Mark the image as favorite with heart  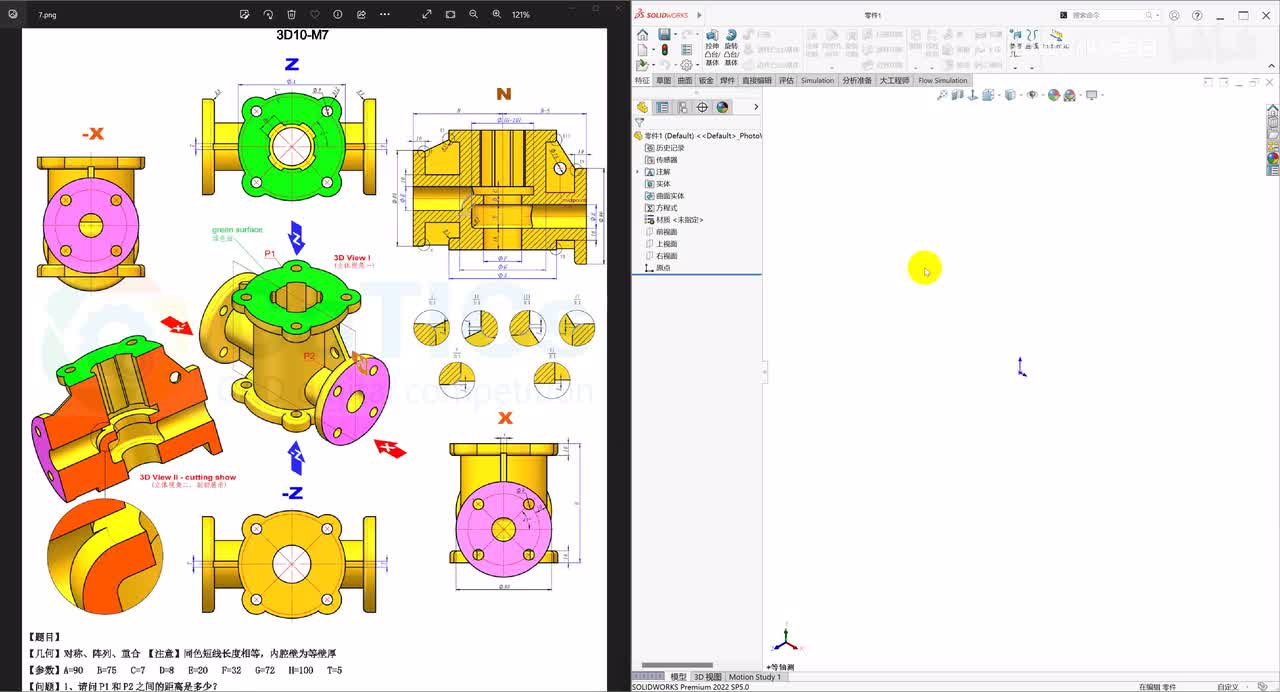pos(314,15)
